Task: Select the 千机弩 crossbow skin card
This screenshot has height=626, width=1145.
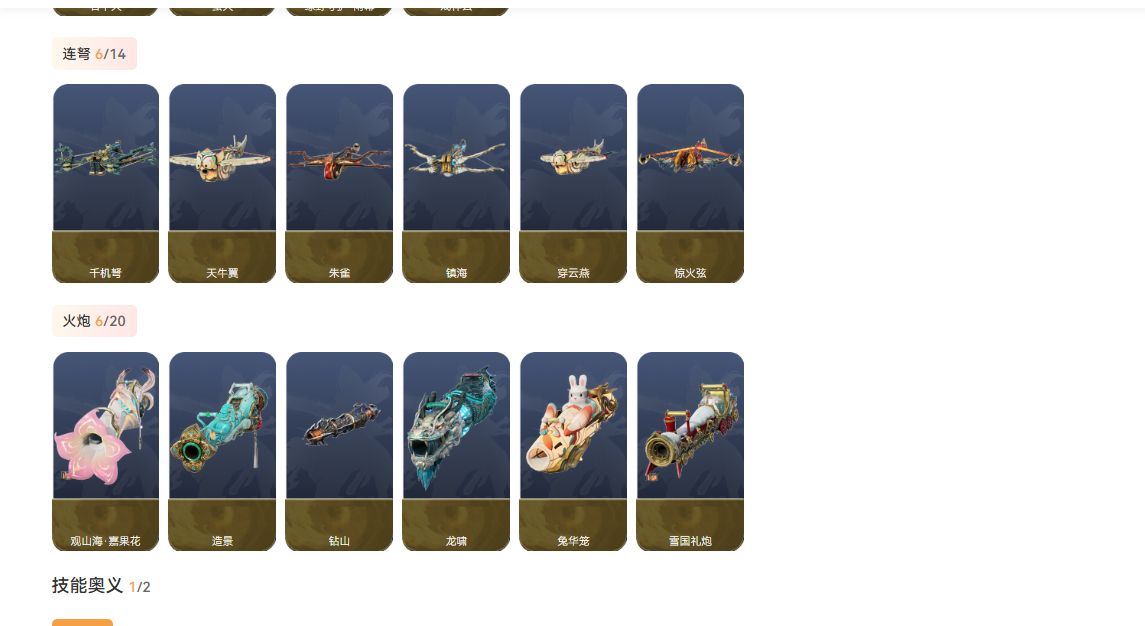Action: [x=106, y=183]
